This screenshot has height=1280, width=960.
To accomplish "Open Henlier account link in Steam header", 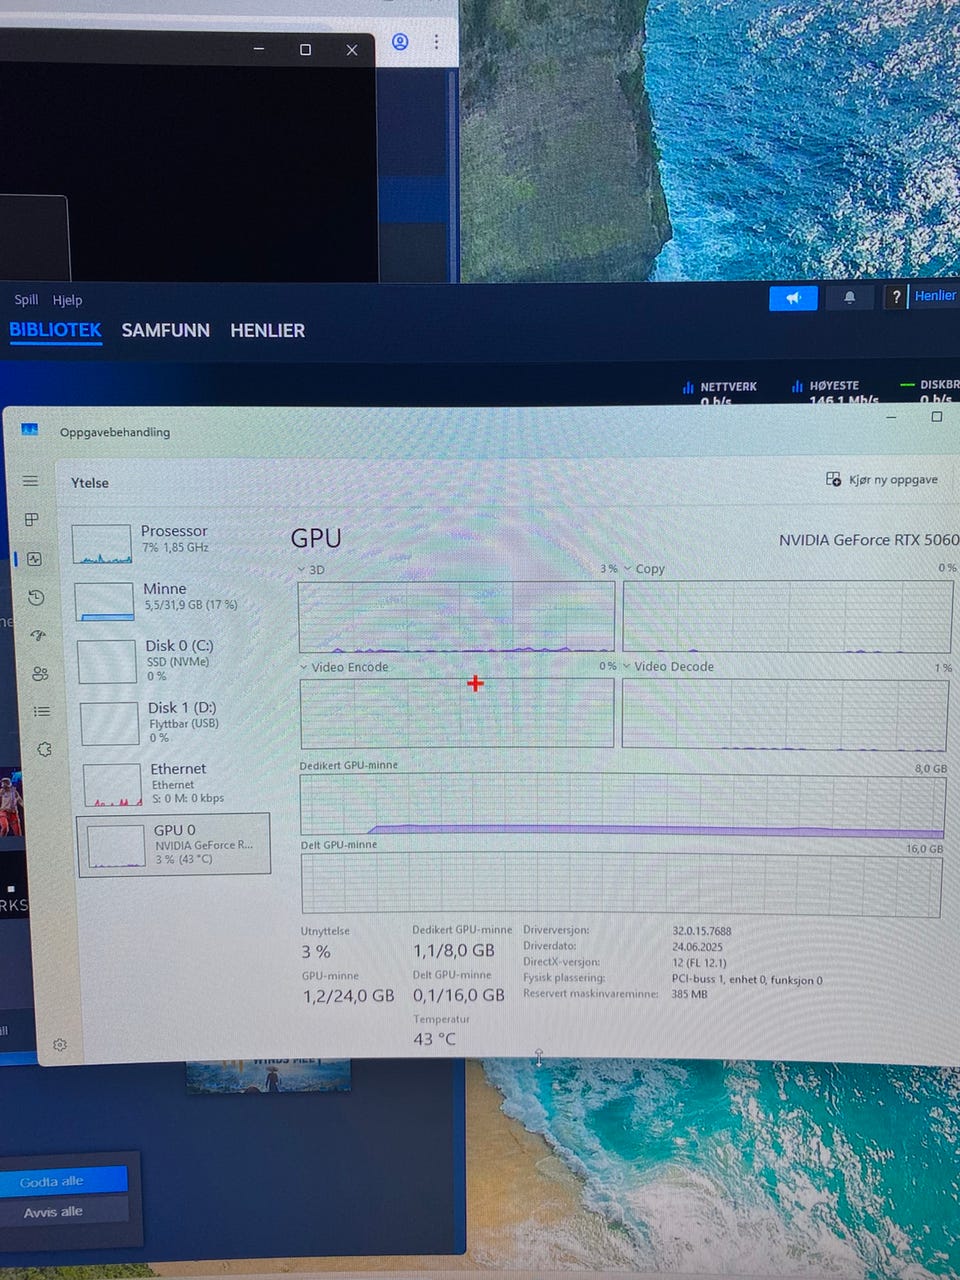I will [935, 295].
